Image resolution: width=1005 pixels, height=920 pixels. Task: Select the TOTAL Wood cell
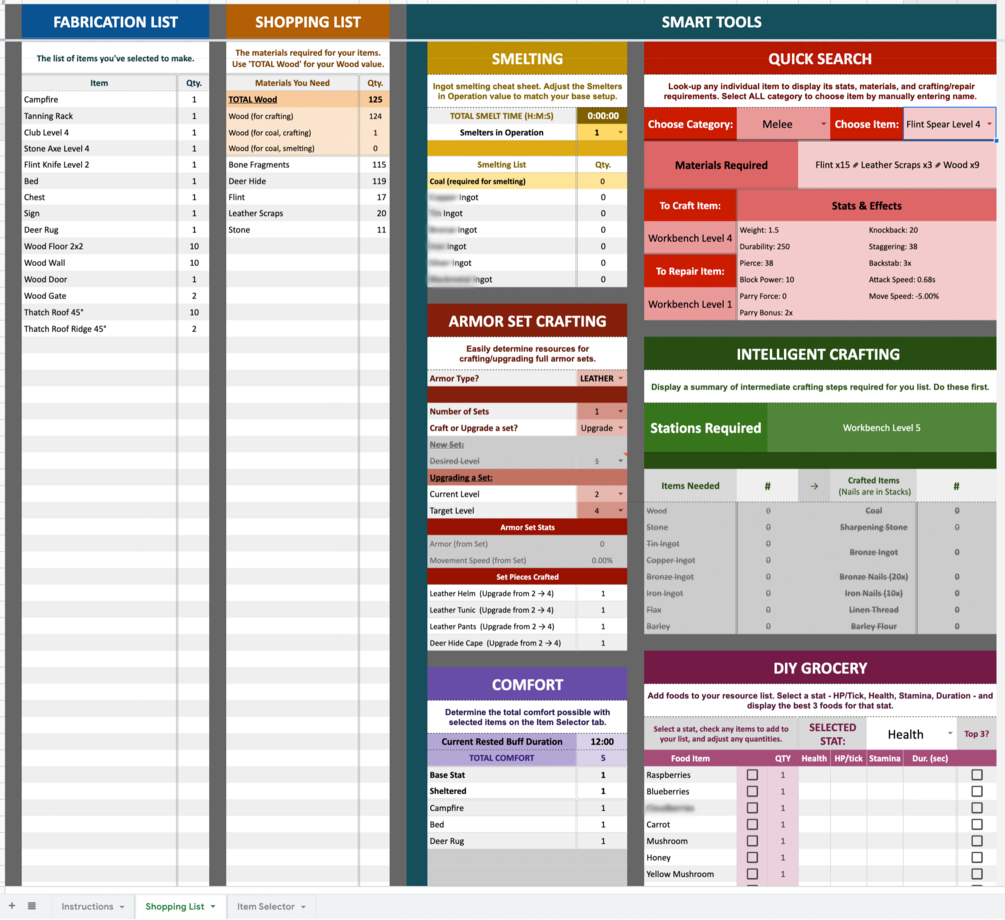click(x=292, y=99)
